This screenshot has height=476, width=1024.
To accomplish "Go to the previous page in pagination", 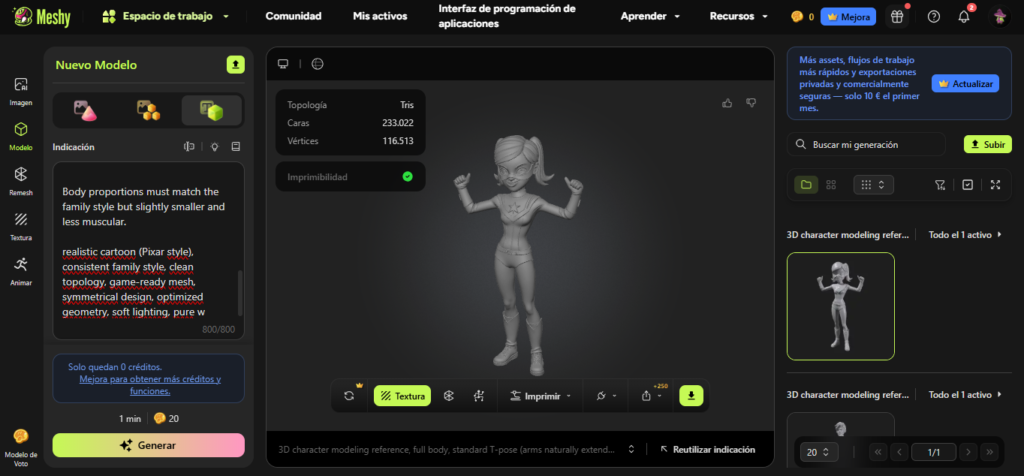I will tap(899, 452).
